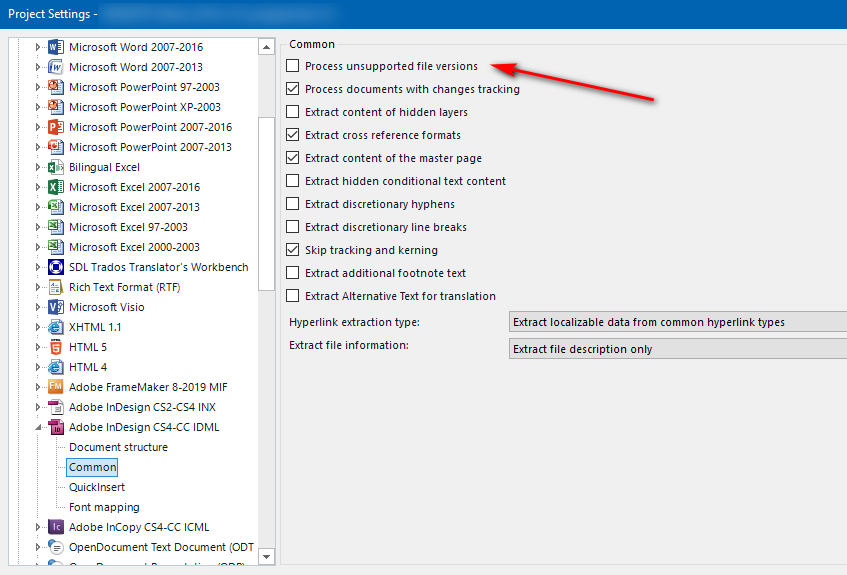Click the file types tree scrollbar thumb
The image size is (847, 575).
point(266,204)
